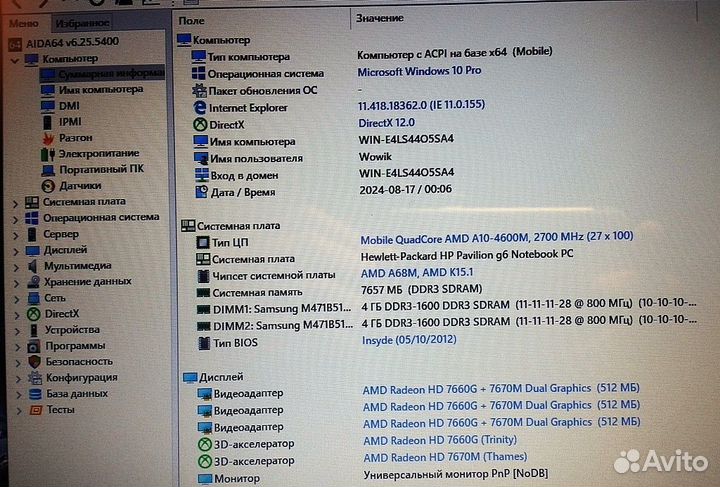Click the Устройства icon in the tree
Screen dimensions: 720x487
point(34,330)
